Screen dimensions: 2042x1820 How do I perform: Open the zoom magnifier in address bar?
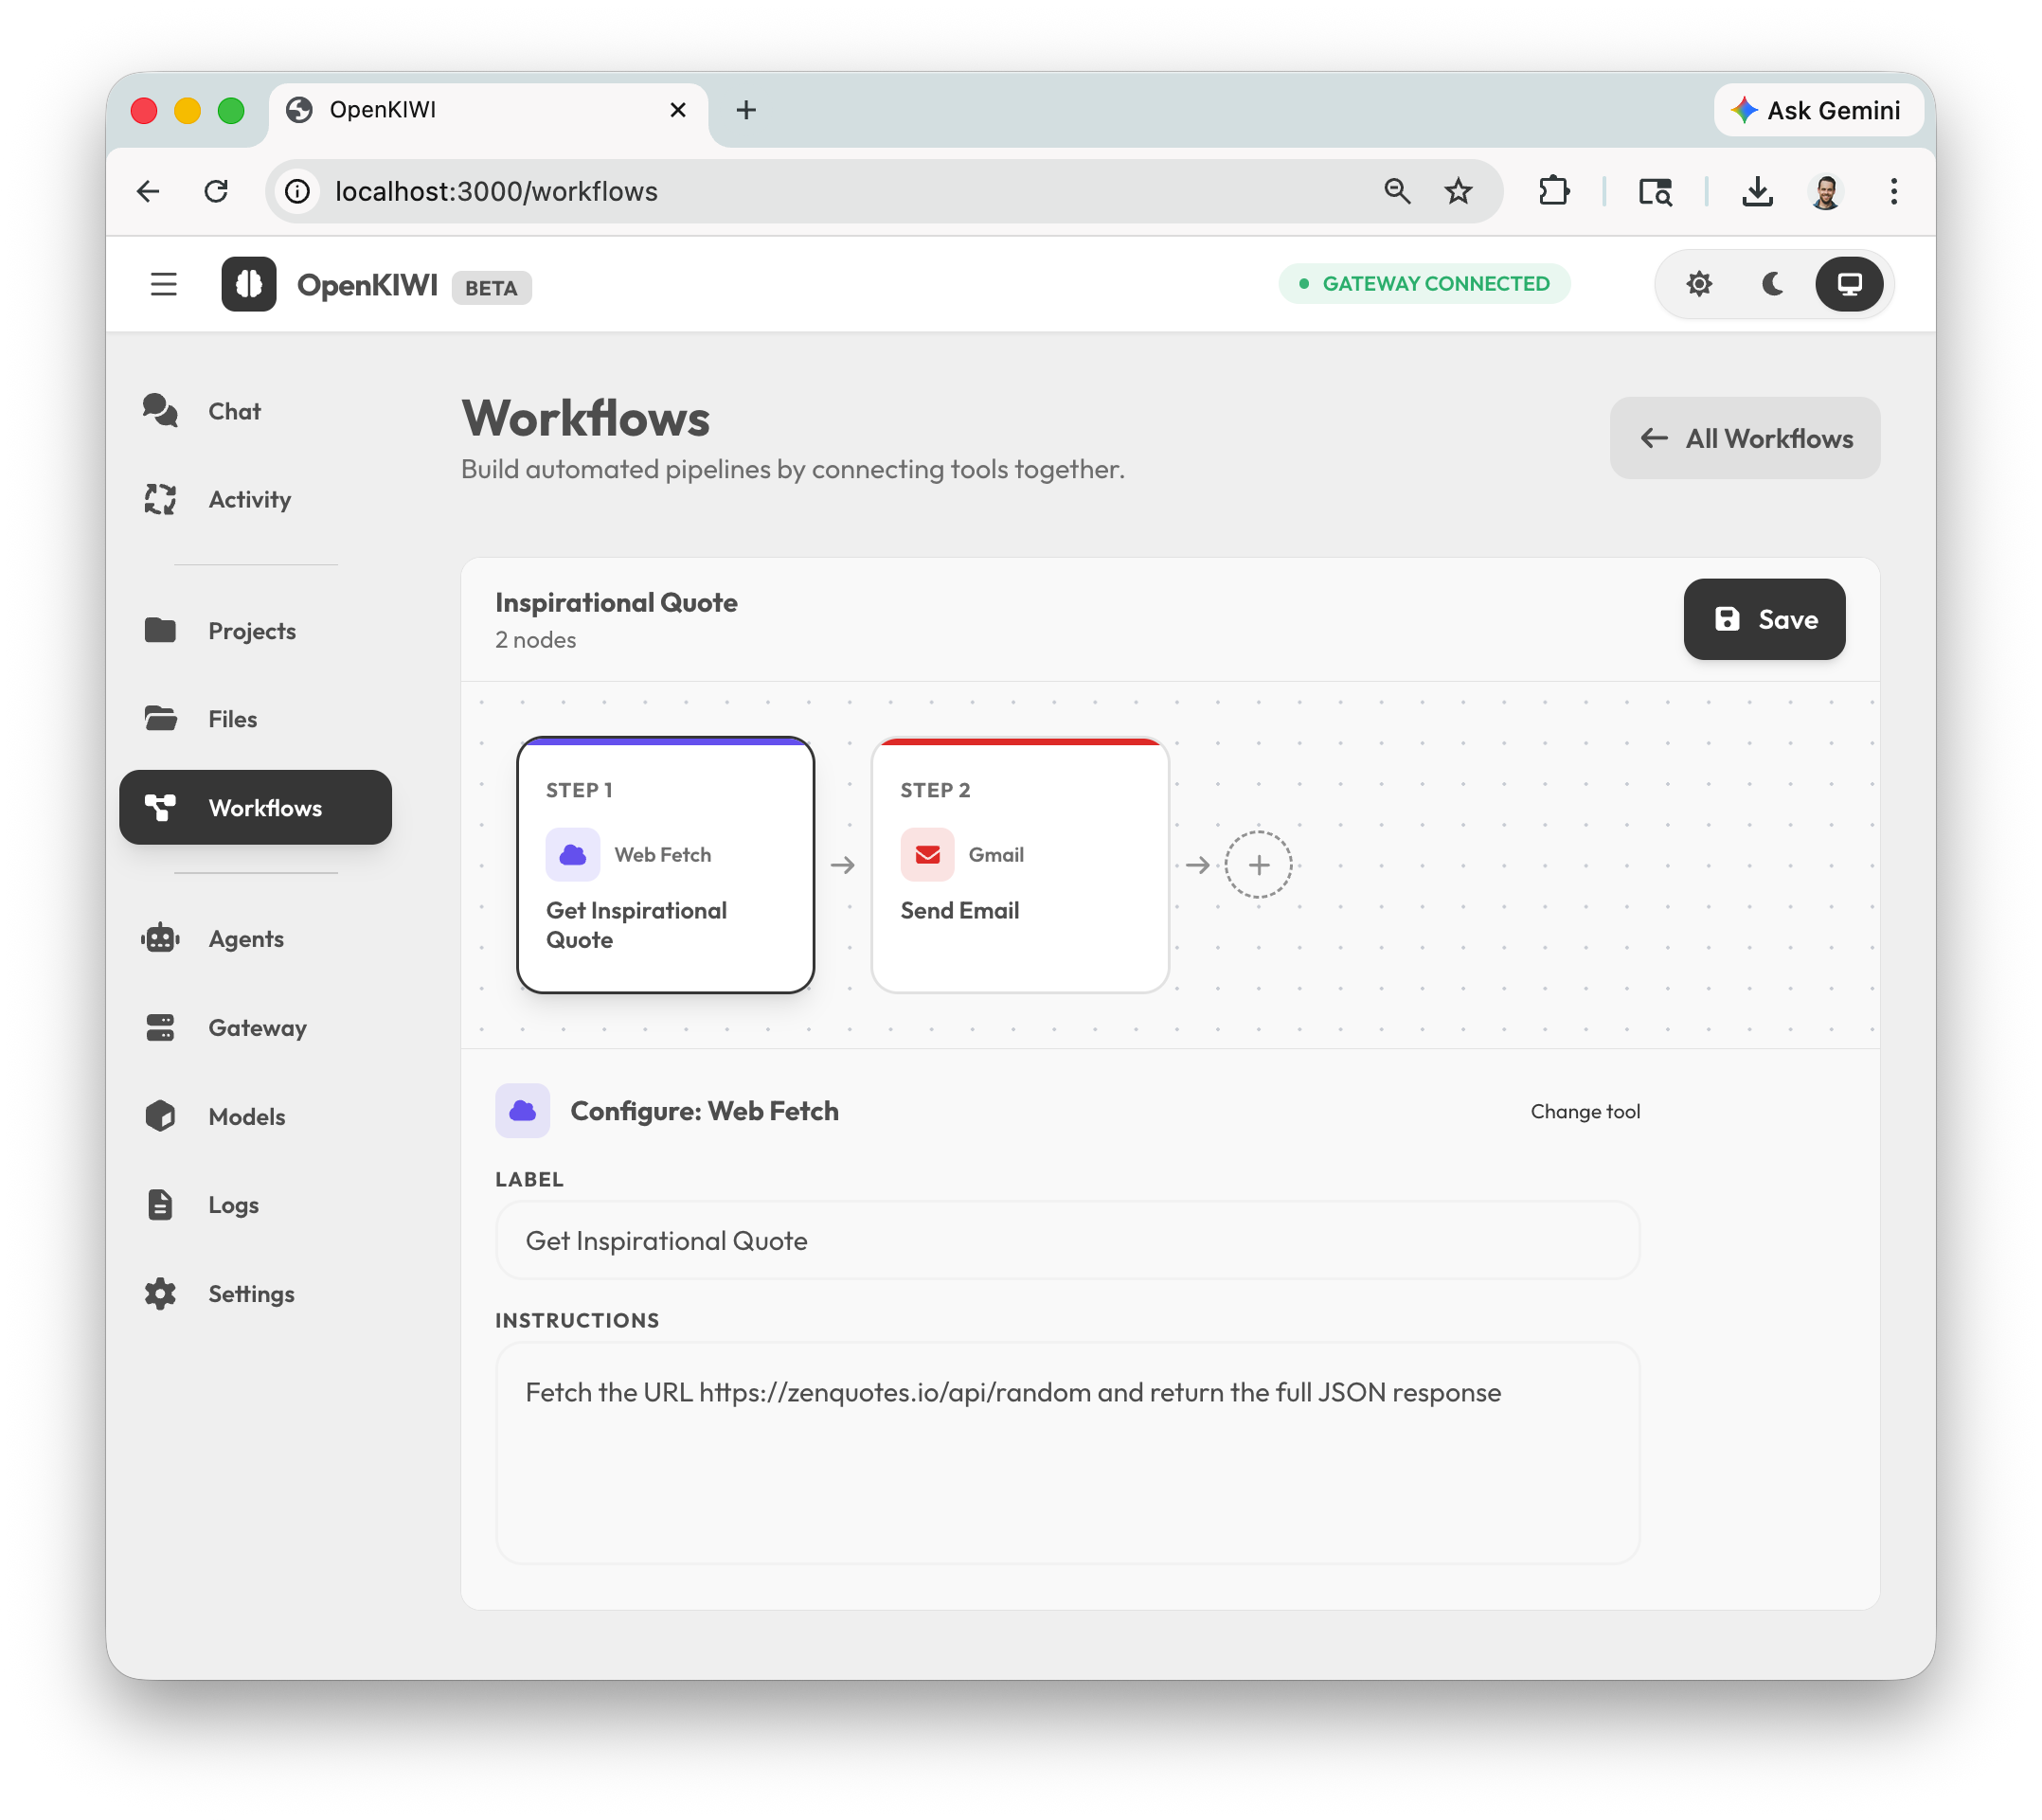pos(1397,191)
